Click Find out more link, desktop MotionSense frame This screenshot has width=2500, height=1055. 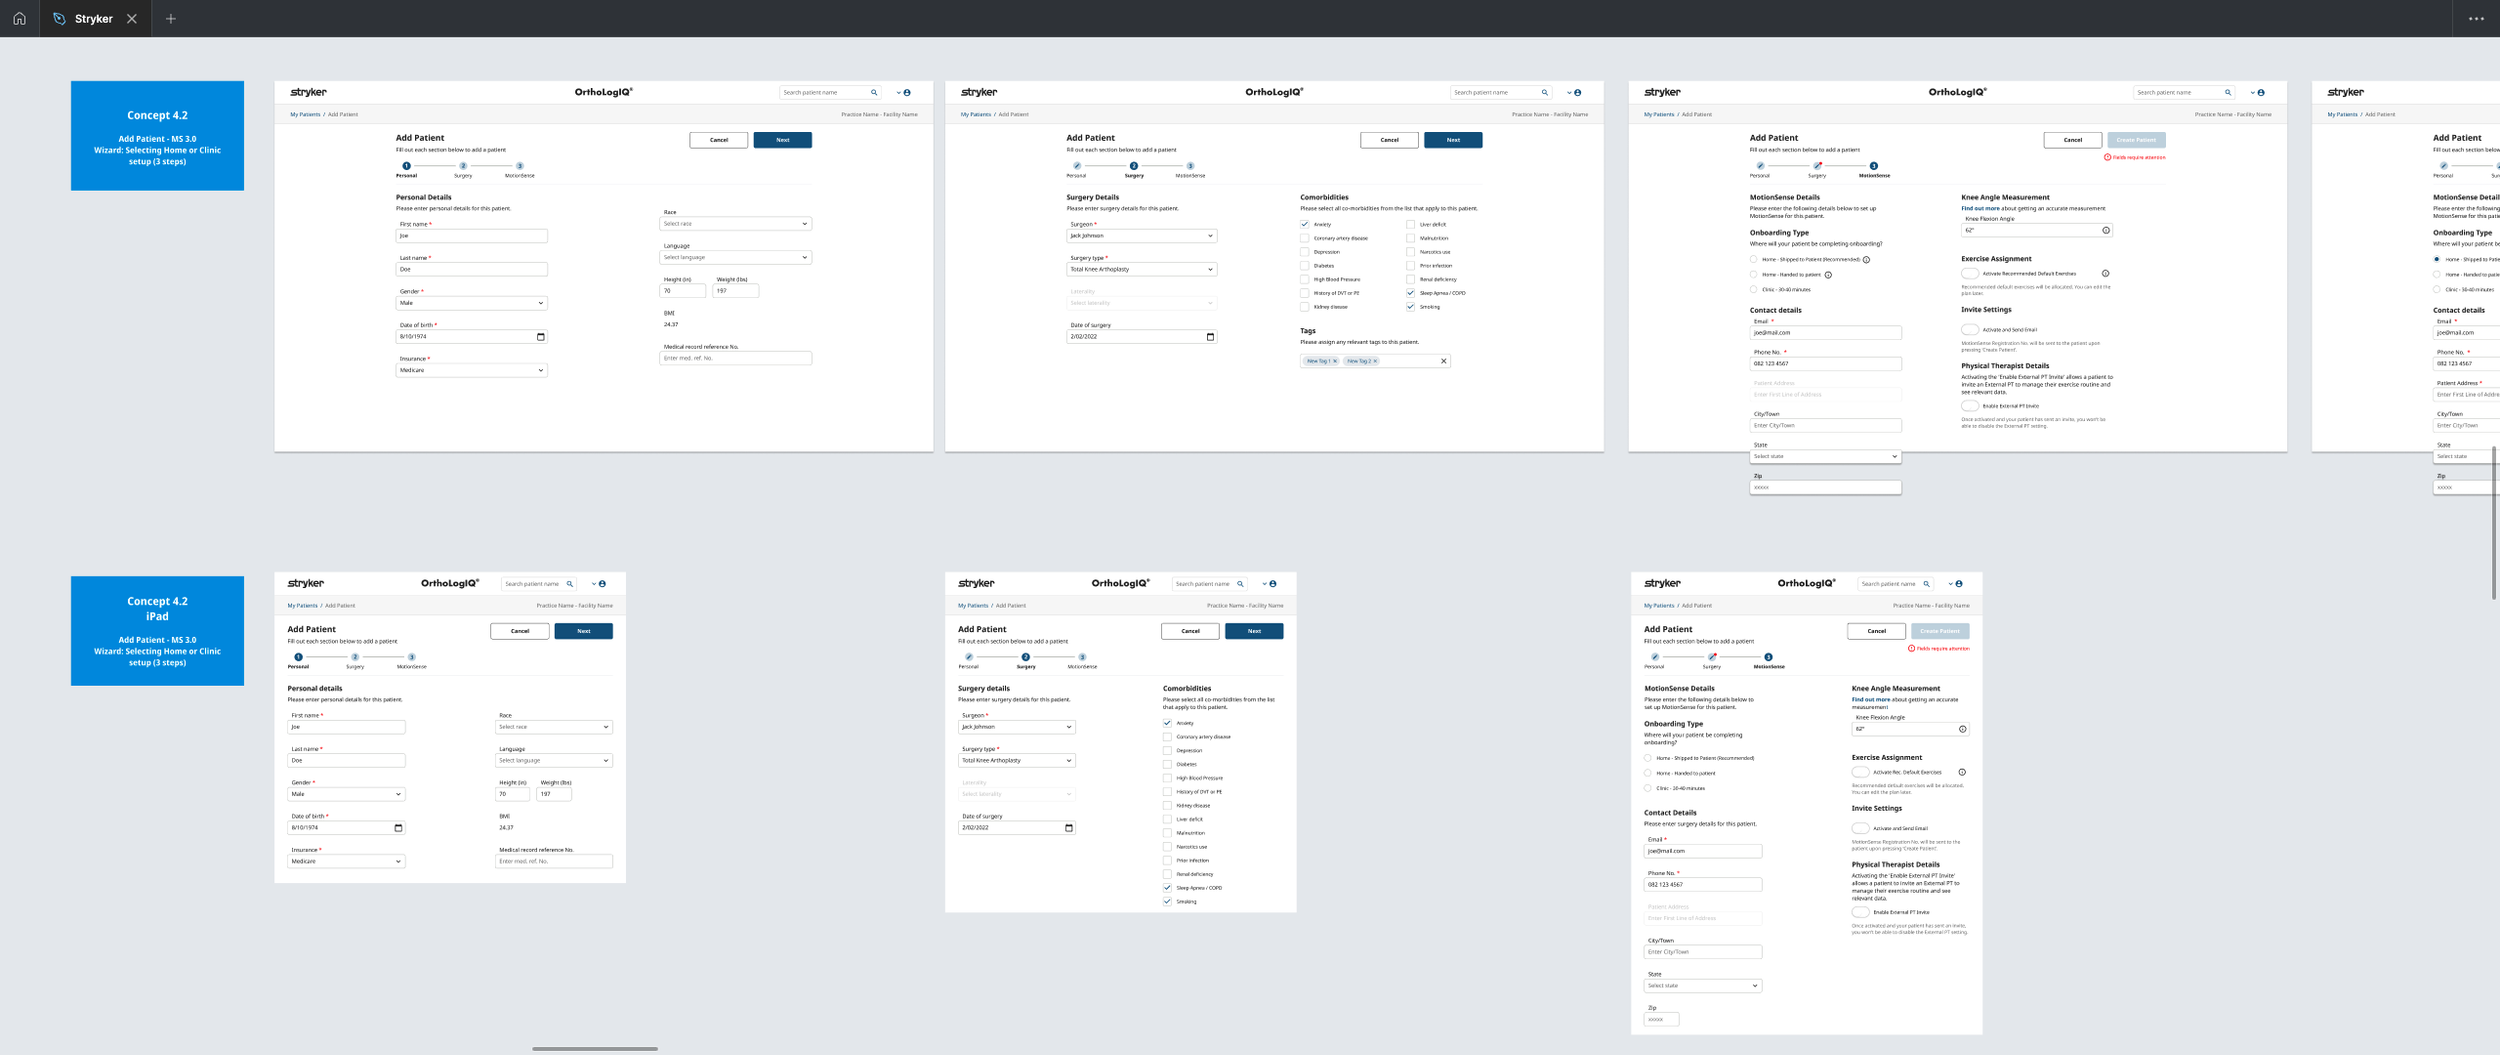click(1980, 209)
